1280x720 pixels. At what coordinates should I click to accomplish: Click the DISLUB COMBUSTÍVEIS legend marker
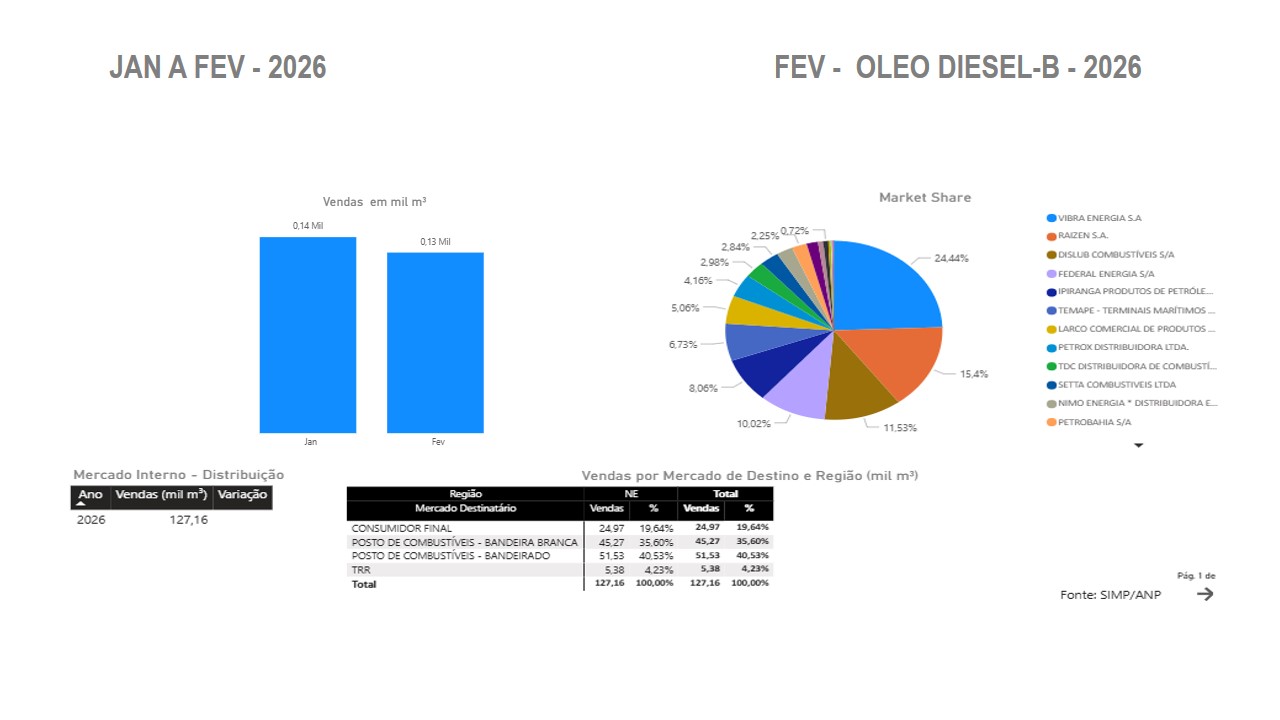[1051, 255]
